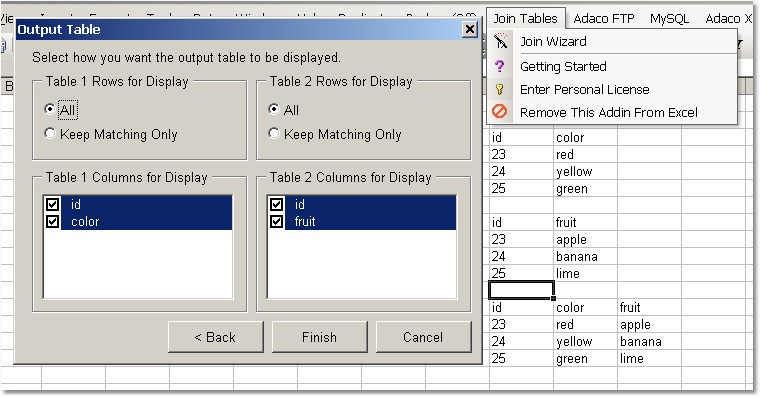Open the Adaco FTP menu

click(603, 18)
